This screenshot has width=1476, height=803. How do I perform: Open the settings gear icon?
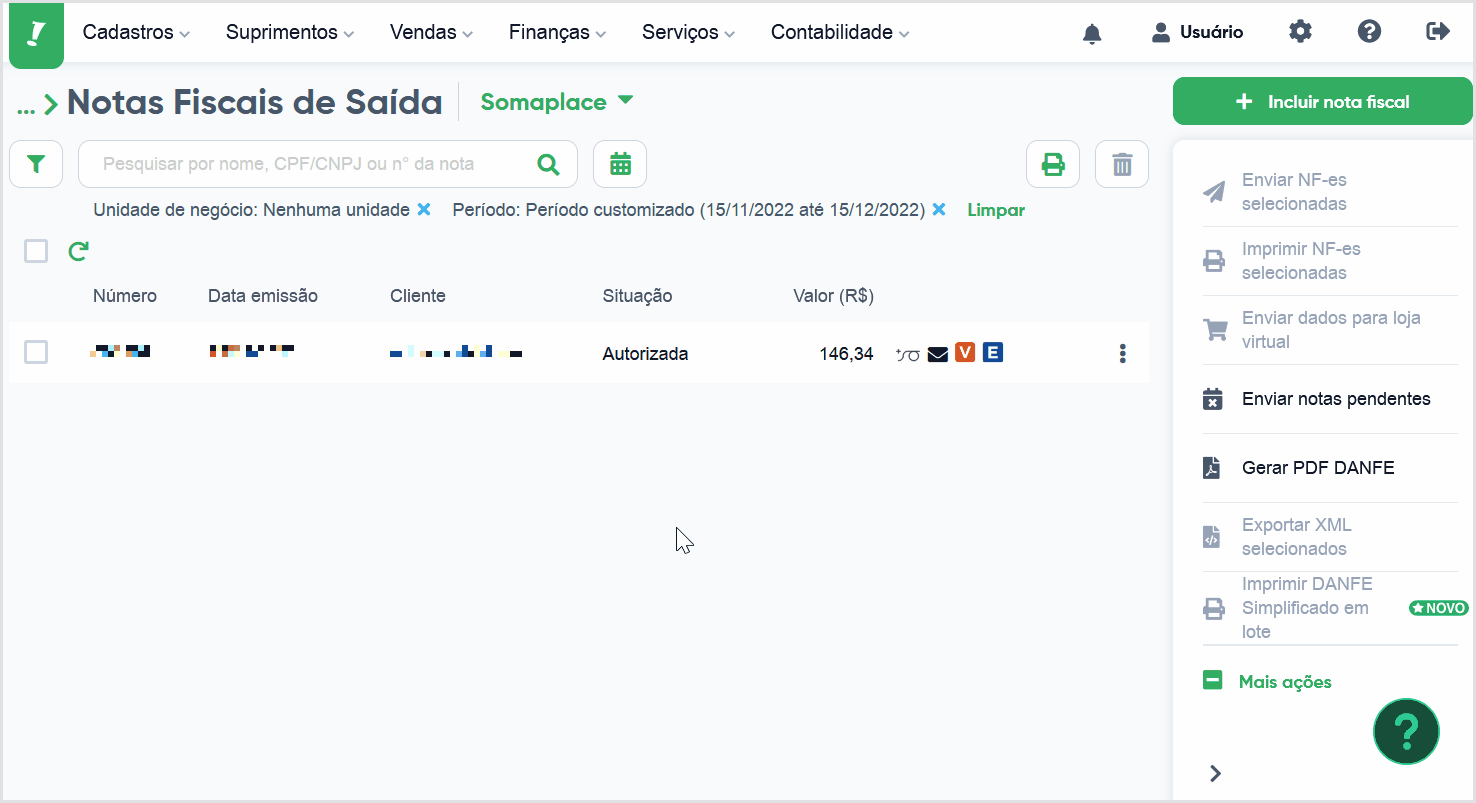(x=1300, y=32)
